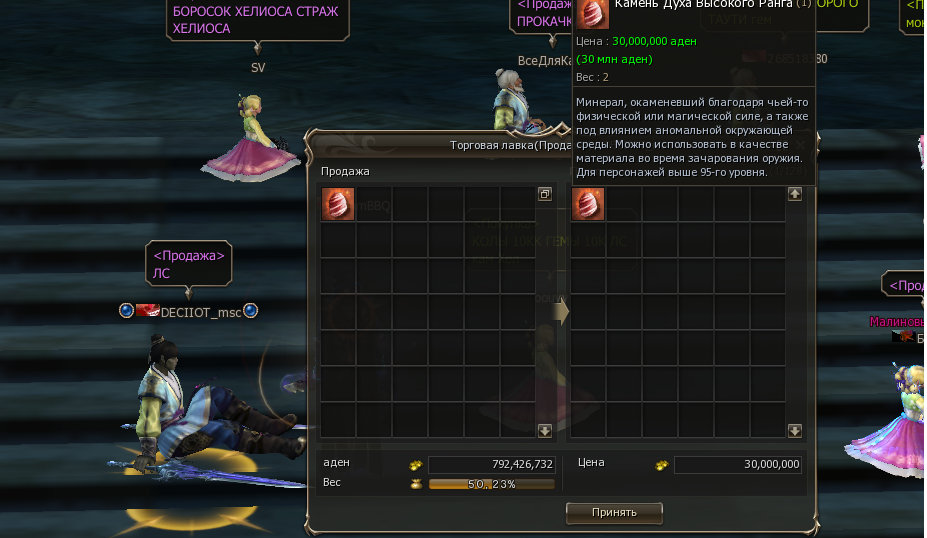
Task: Click the down arrow below the right grid
Action: (795, 431)
